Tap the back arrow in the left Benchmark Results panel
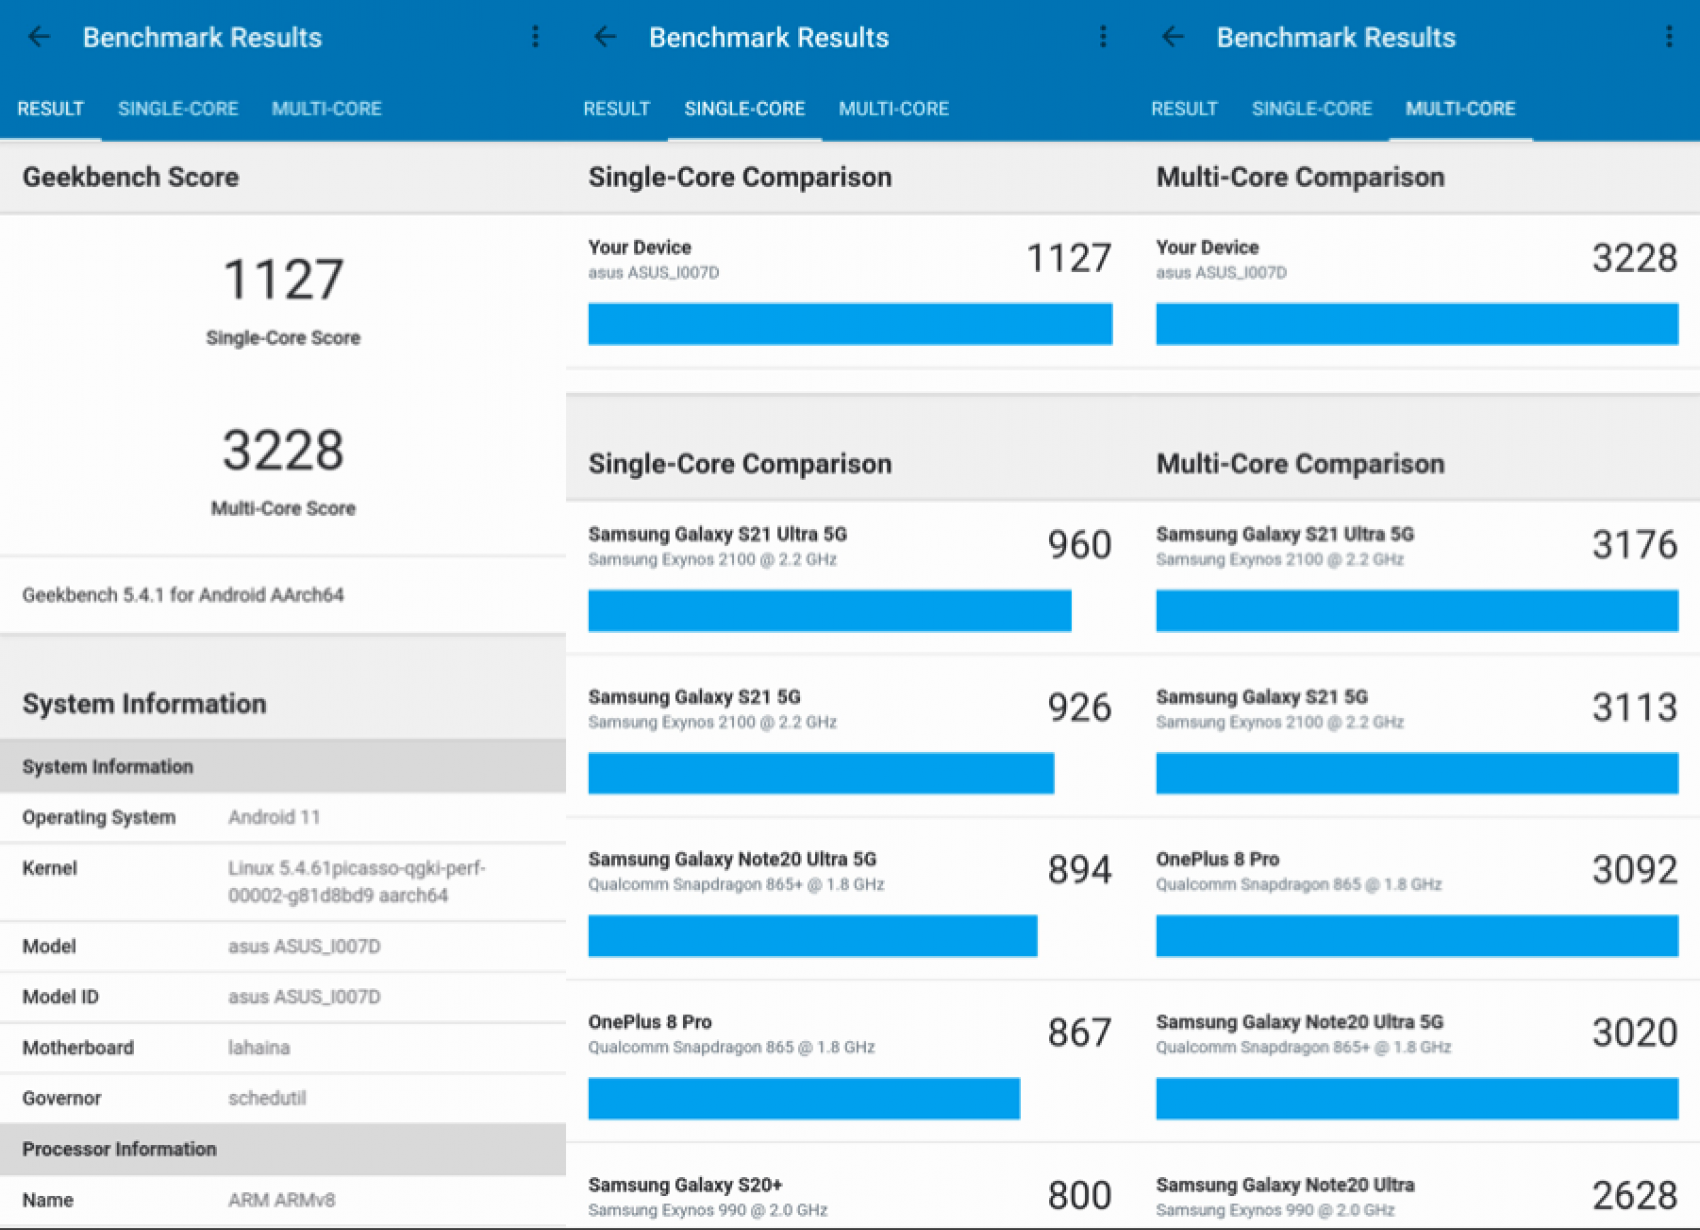 click(38, 37)
